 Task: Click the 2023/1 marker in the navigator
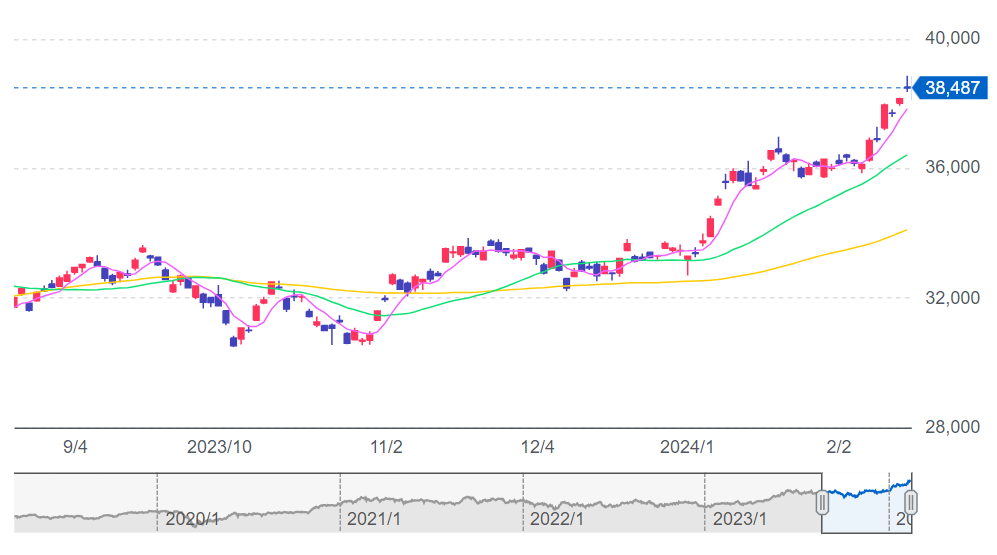tap(739, 519)
